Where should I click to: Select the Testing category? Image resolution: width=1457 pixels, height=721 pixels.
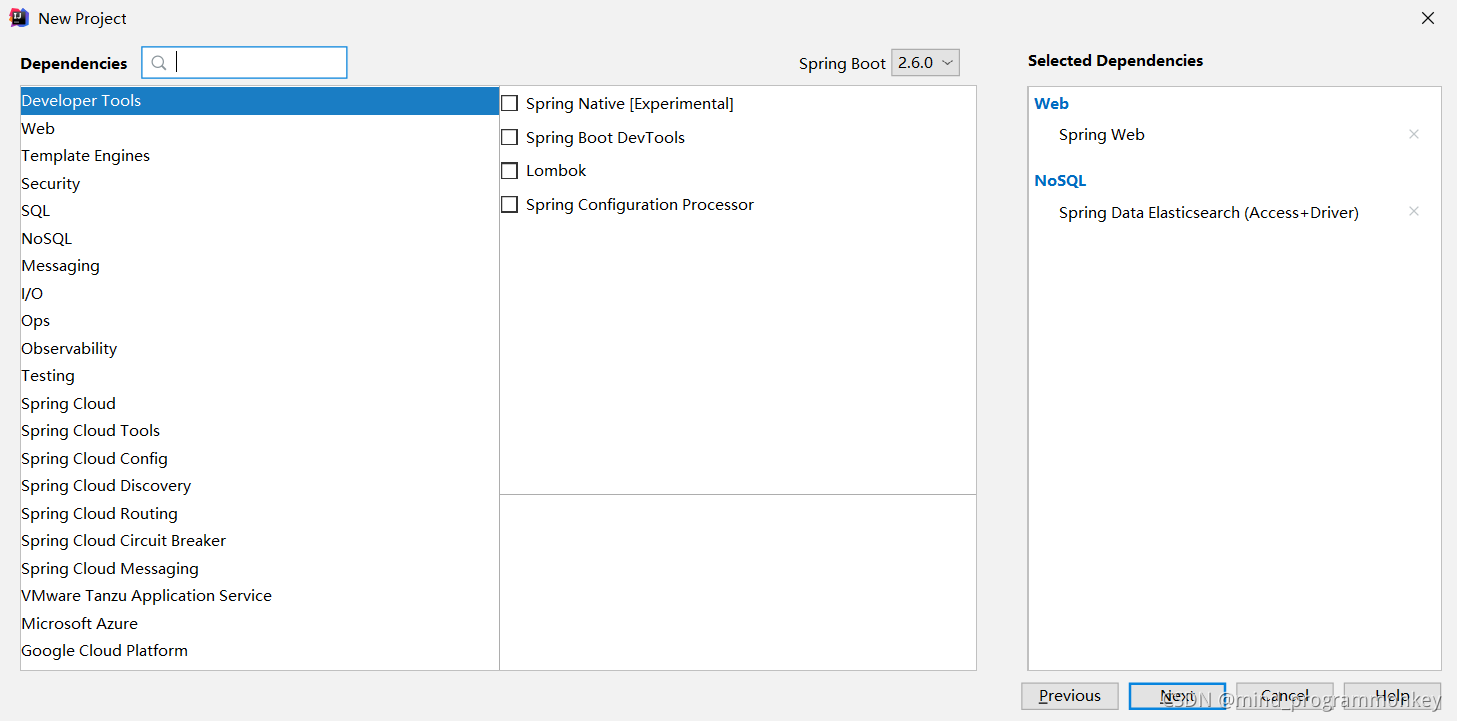260,376
